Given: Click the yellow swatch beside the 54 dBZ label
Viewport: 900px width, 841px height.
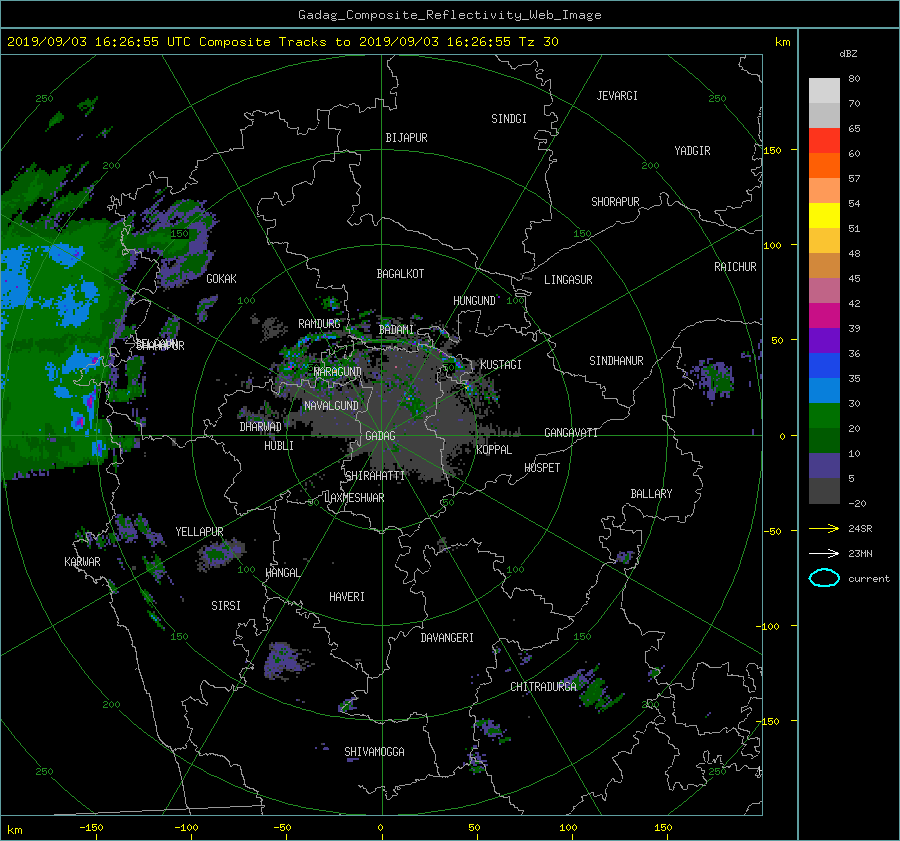Looking at the screenshot, I should tap(824, 215).
